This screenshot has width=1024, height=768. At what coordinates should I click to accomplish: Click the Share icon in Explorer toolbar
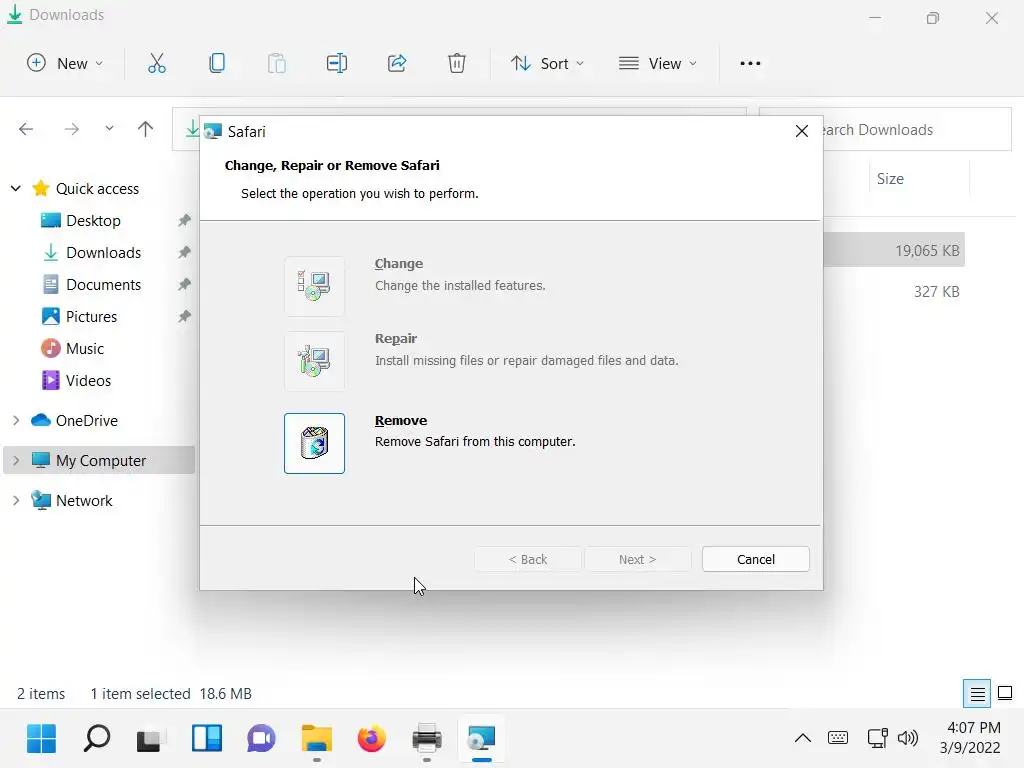tap(397, 63)
